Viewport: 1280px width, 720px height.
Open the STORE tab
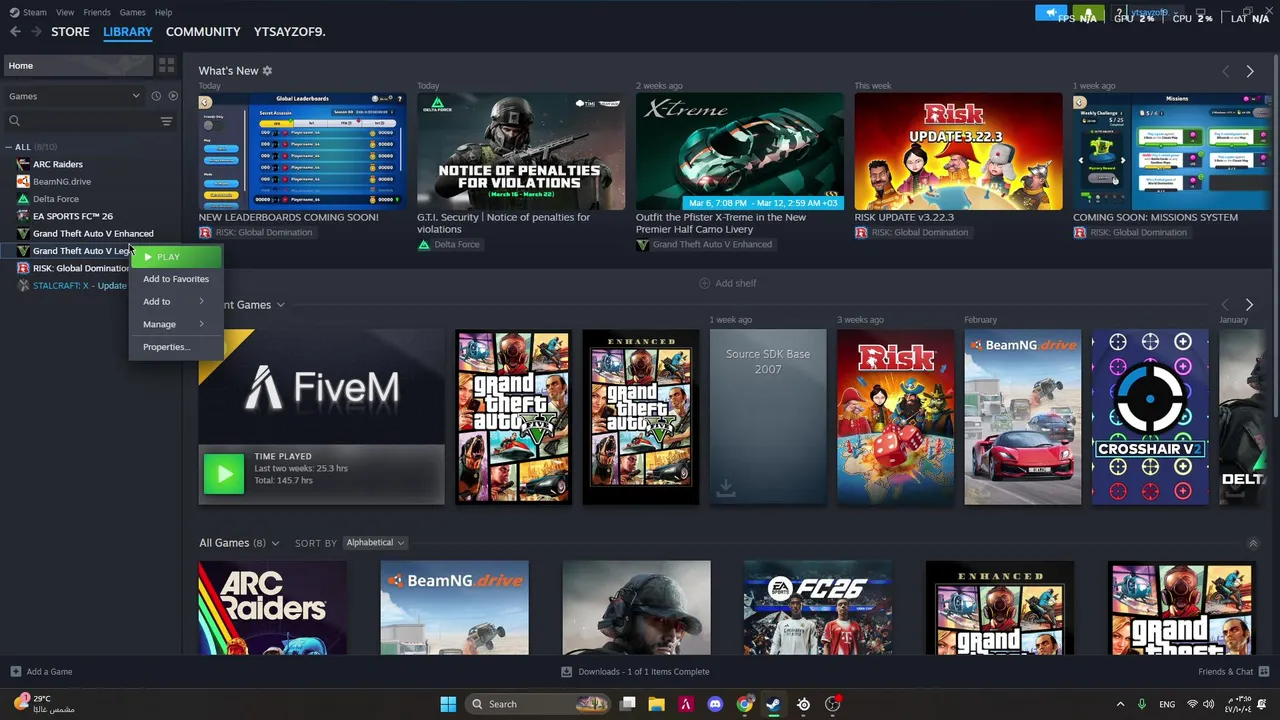click(70, 32)
